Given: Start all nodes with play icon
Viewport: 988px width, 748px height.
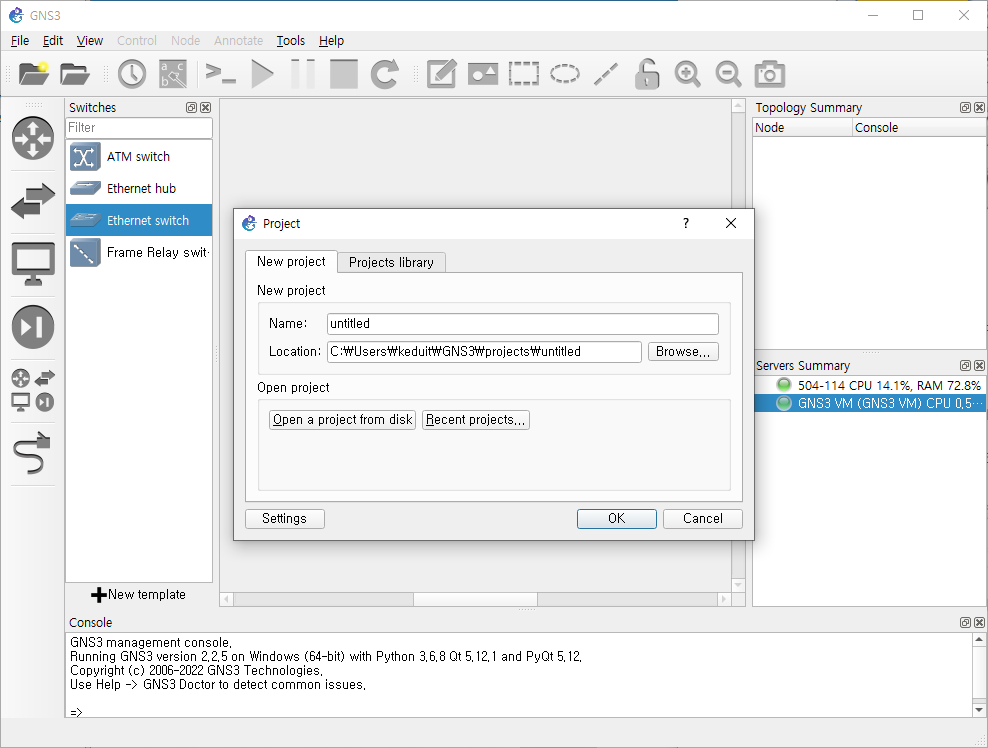Looking at the screenshot, I should point(262,74).
